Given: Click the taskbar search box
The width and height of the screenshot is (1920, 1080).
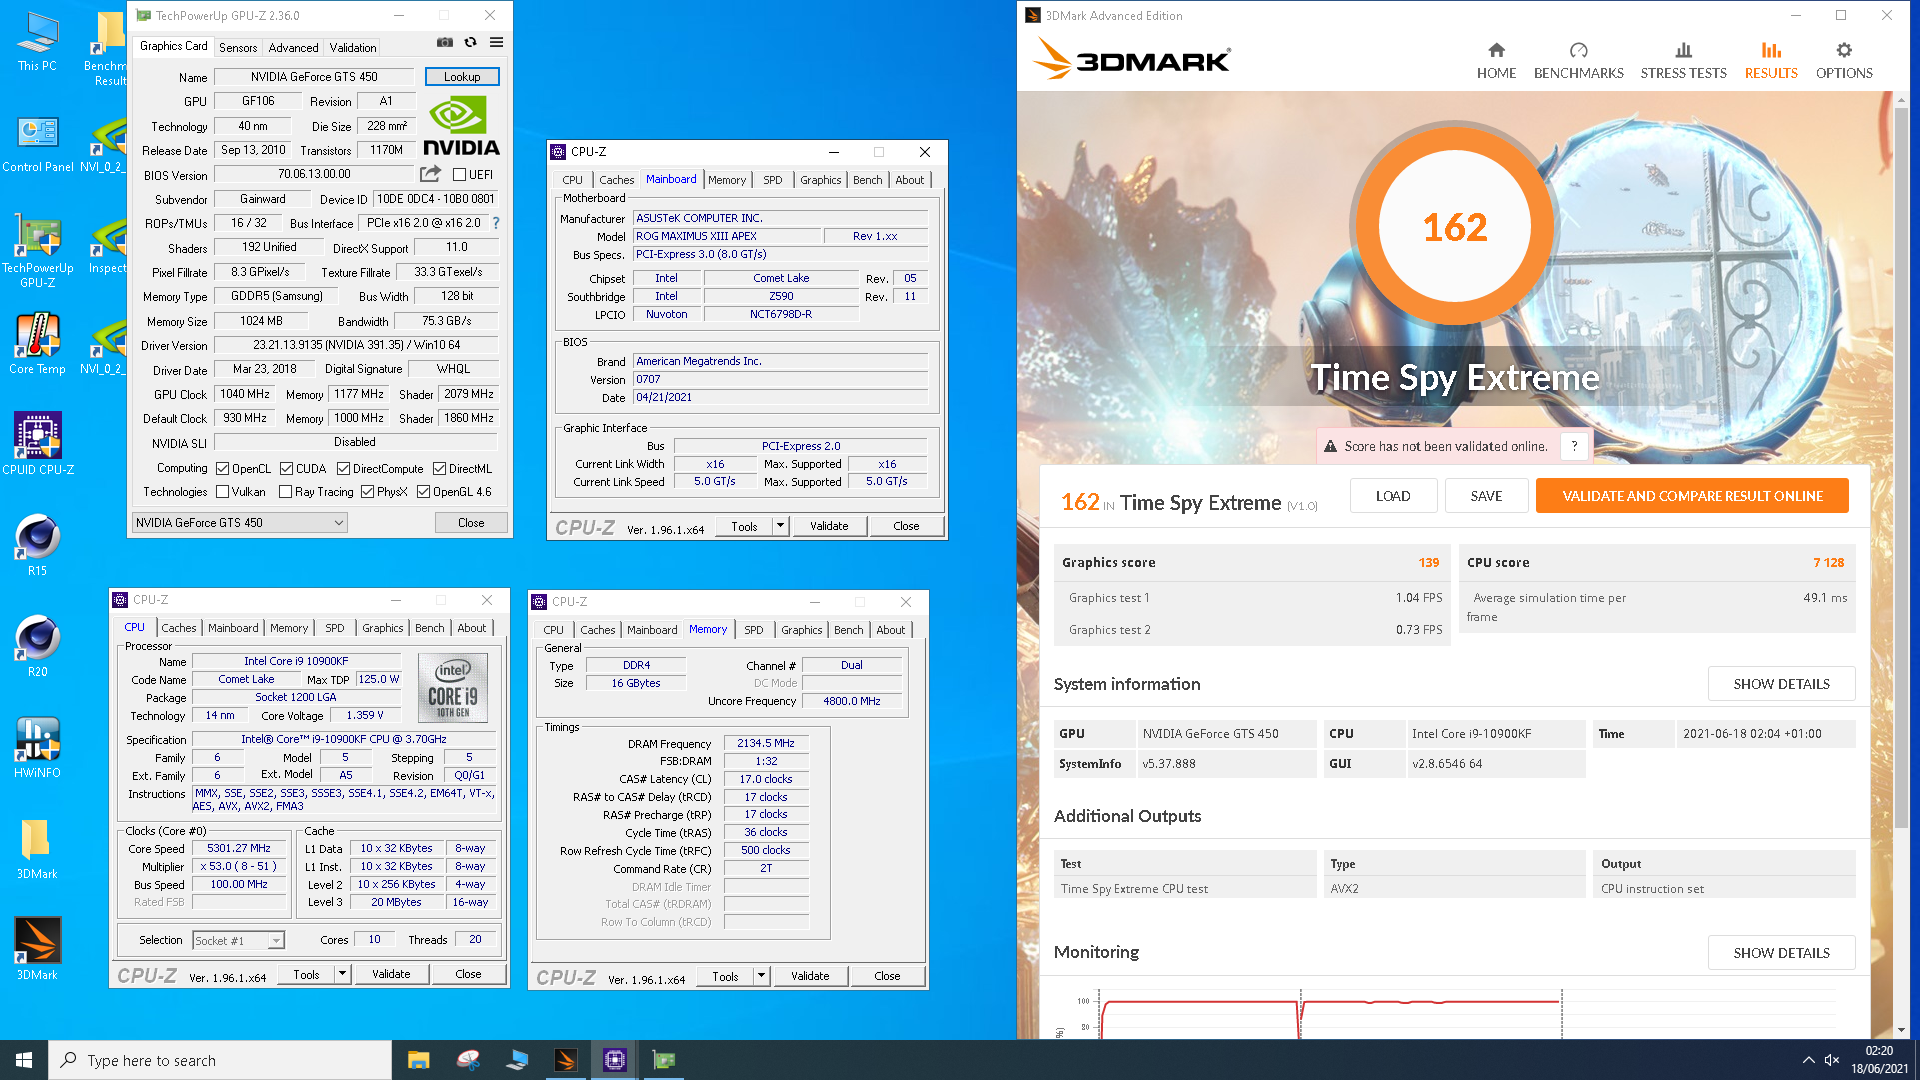Looking at the screenshot, I should [220, 1060].
